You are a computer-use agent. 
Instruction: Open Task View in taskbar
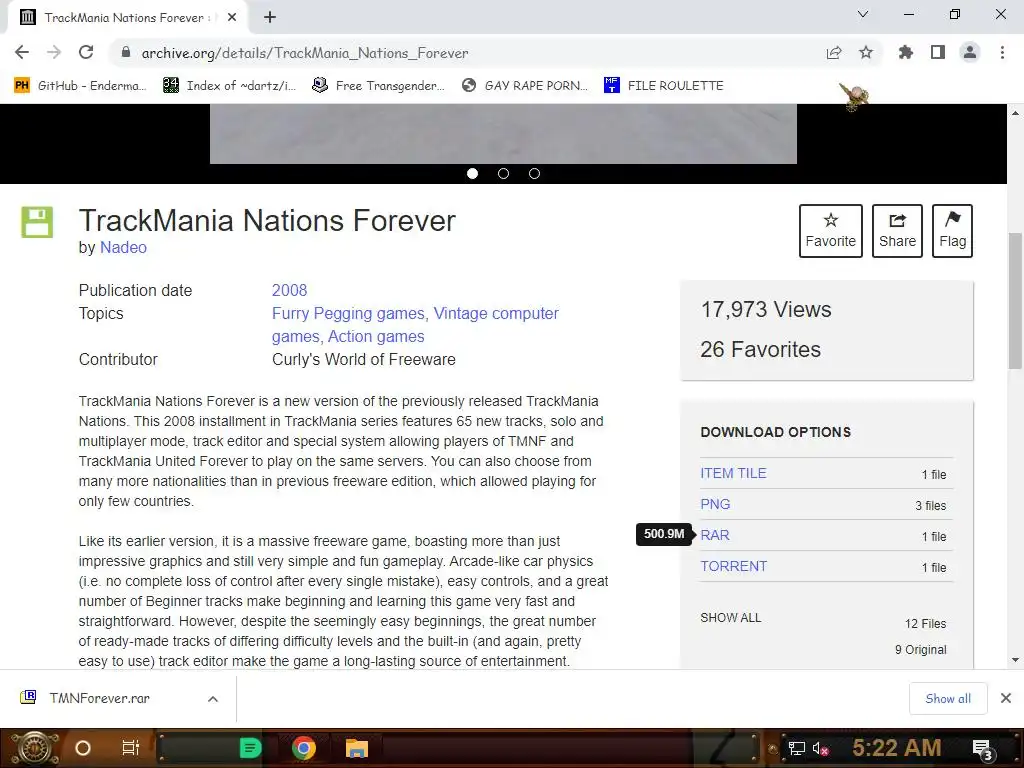(x=131, y=748)
